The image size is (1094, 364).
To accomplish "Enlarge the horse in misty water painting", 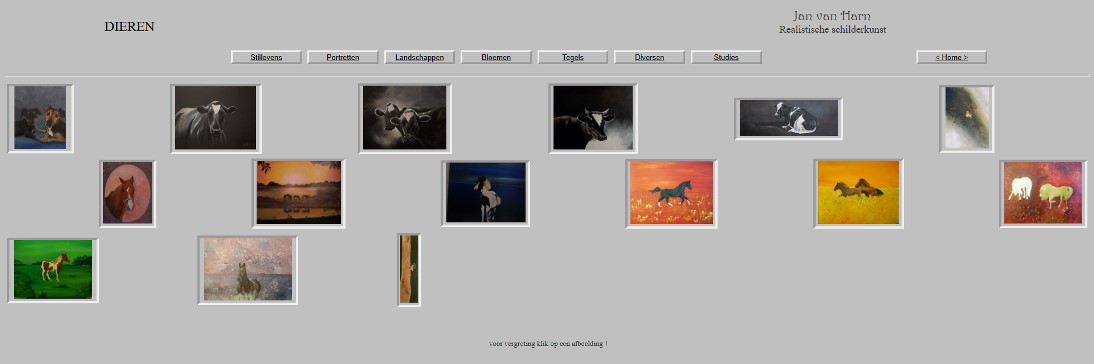I will pos(248,270).
